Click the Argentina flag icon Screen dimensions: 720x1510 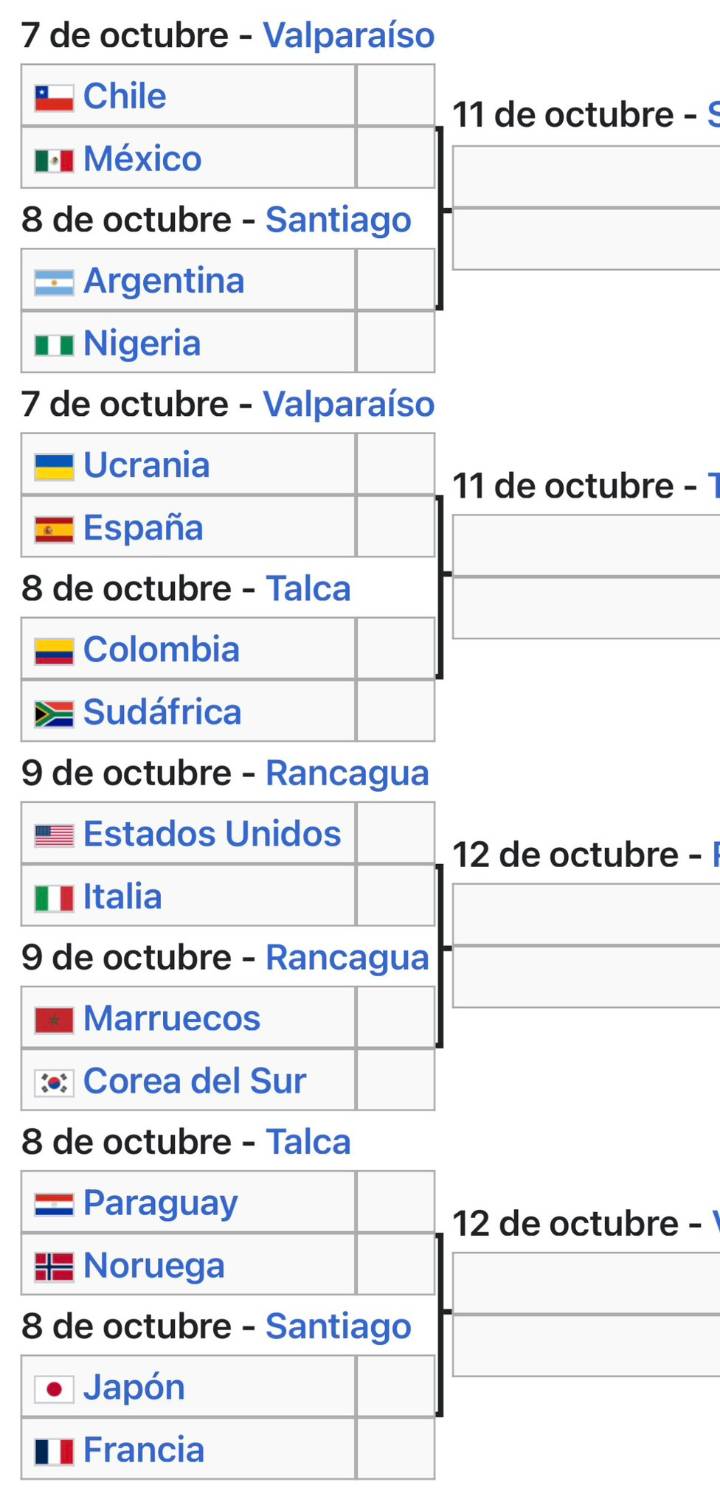[x=54, y=282]
